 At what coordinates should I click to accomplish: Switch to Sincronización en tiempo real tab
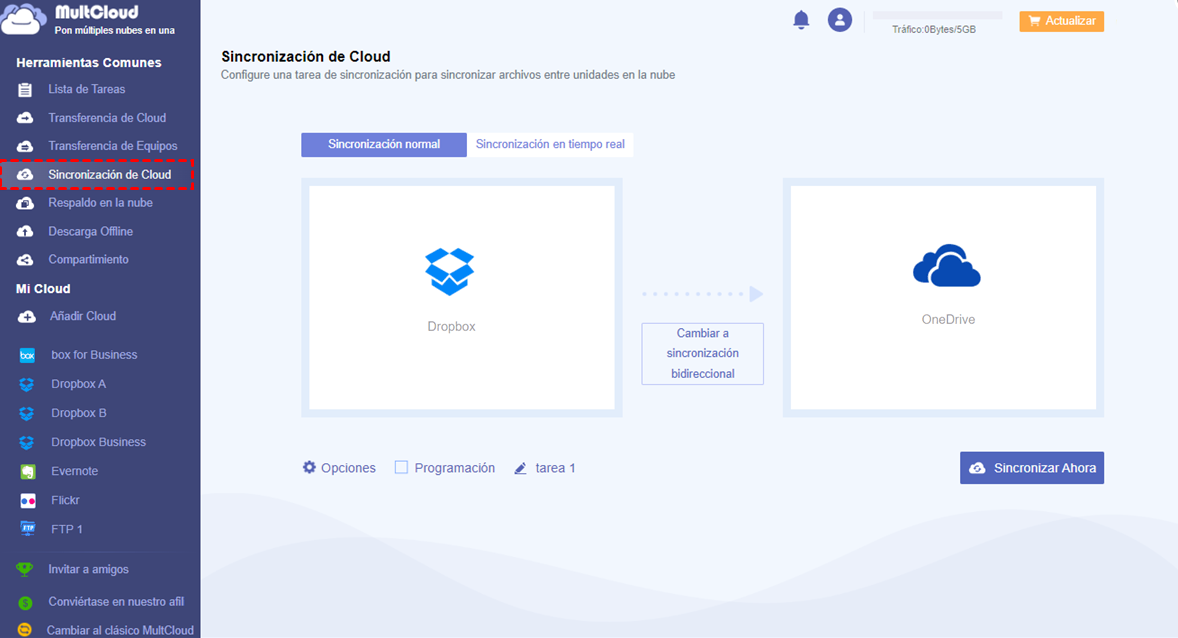pos(550,144)
